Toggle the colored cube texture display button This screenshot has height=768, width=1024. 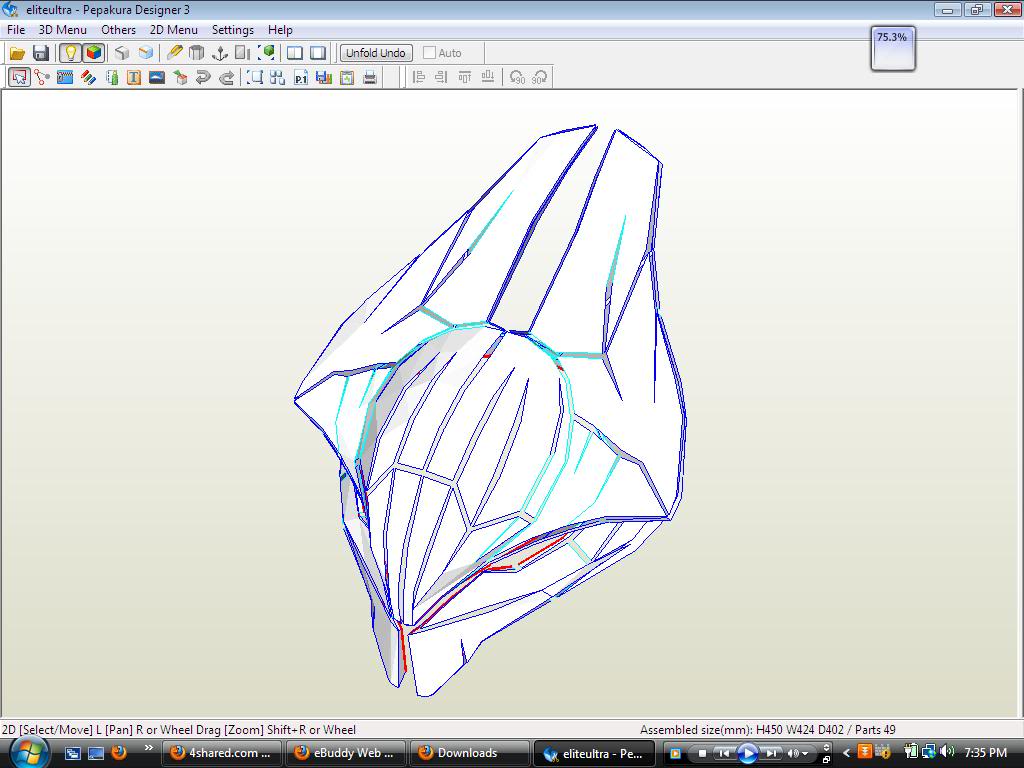94,53
